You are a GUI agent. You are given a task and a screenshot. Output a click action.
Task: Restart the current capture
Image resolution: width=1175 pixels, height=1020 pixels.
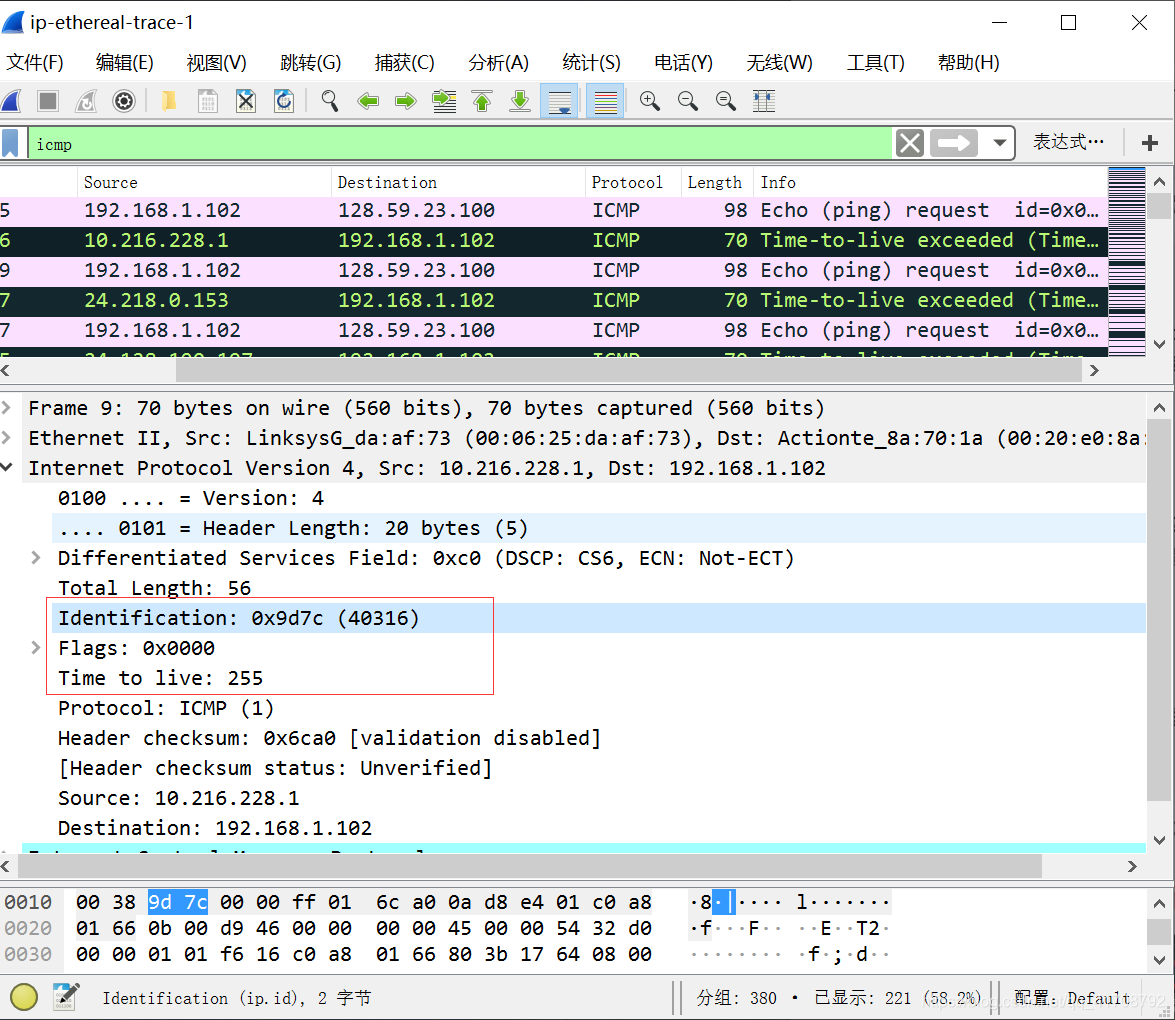coord(86,100)
